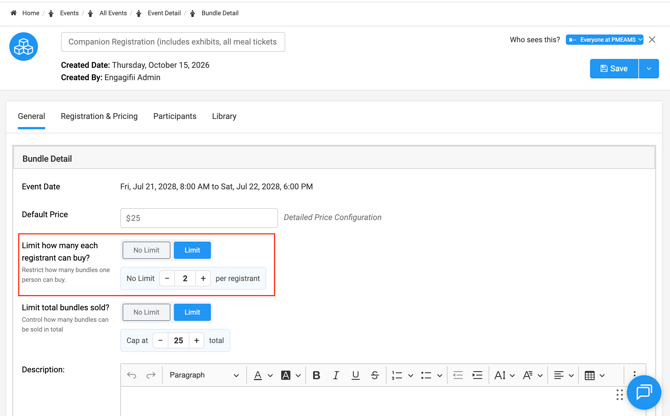Undo the last editor change
Image resolution: width=670 pixels, height=416 pixels.
pyautogui.click(x=132, y=375)
